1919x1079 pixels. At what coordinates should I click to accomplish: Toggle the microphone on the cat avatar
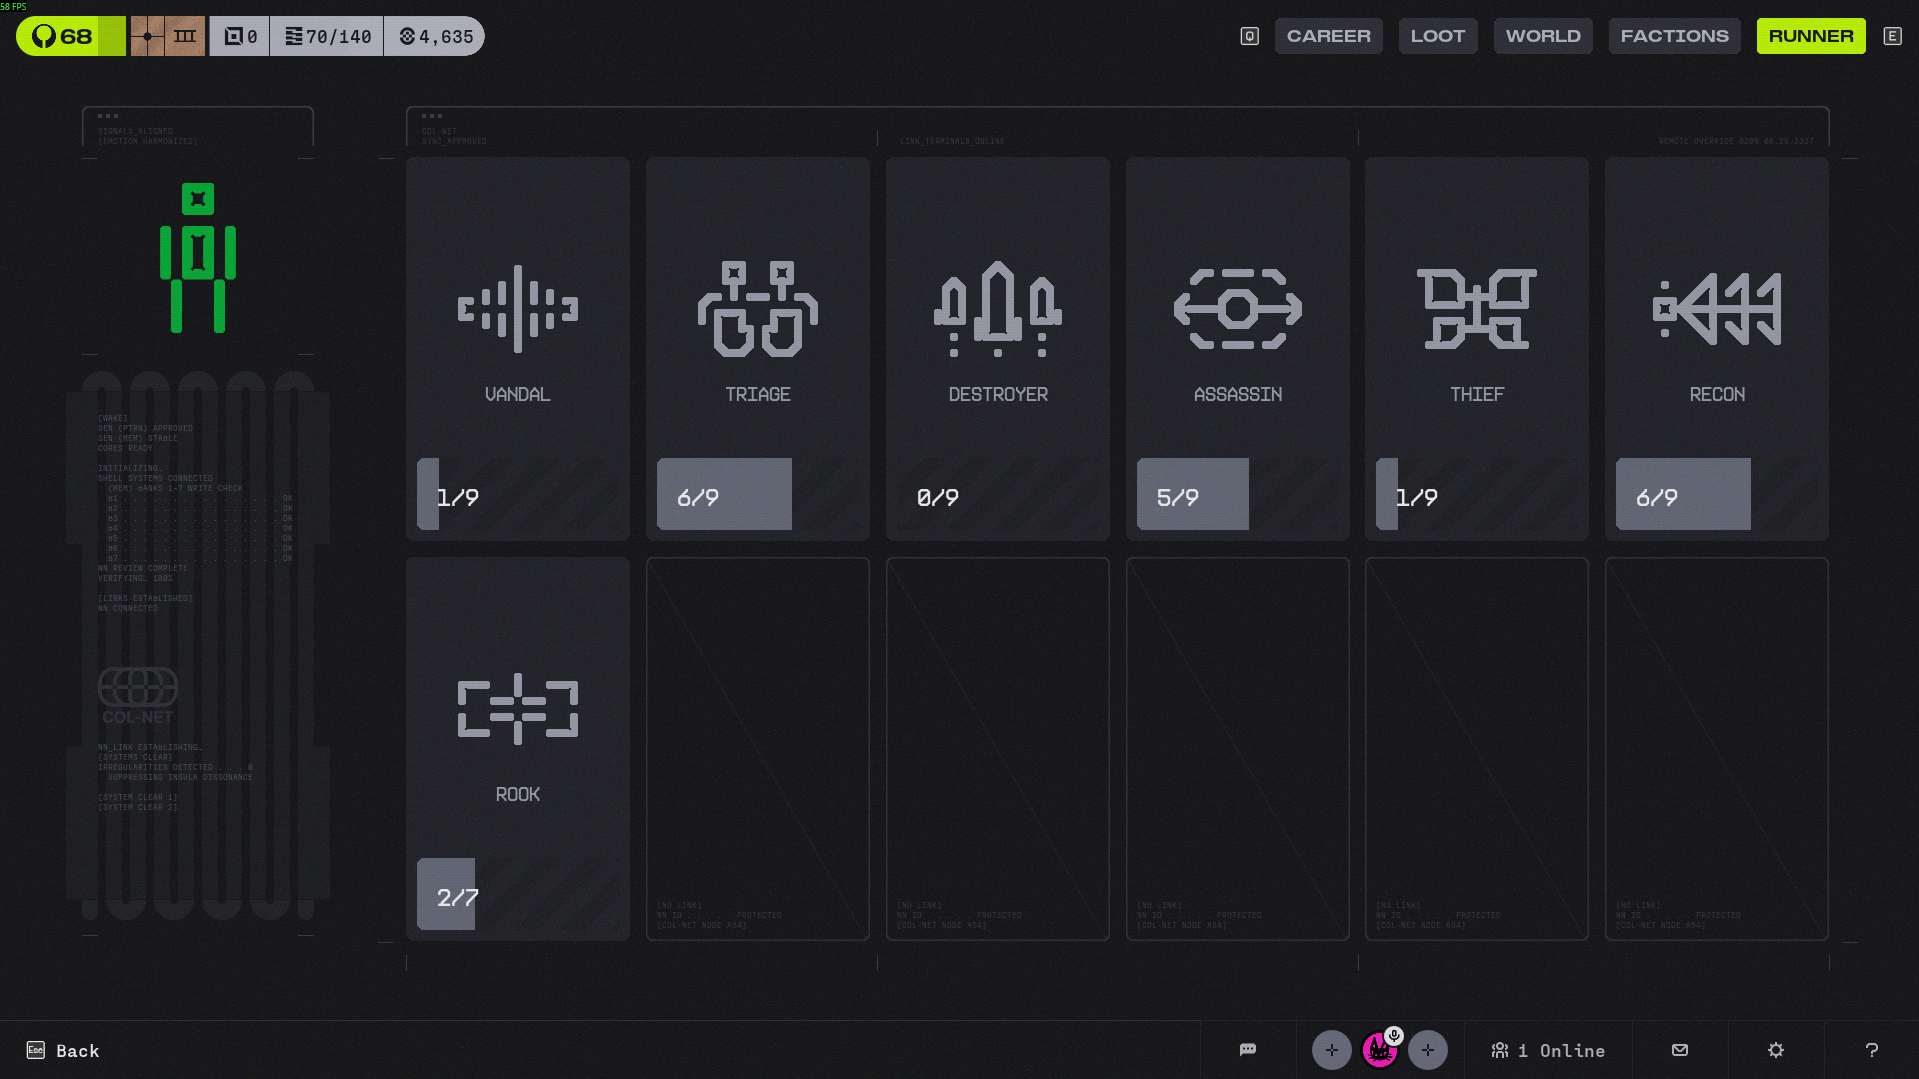pyautogui.click(x=1394, y=1036)
